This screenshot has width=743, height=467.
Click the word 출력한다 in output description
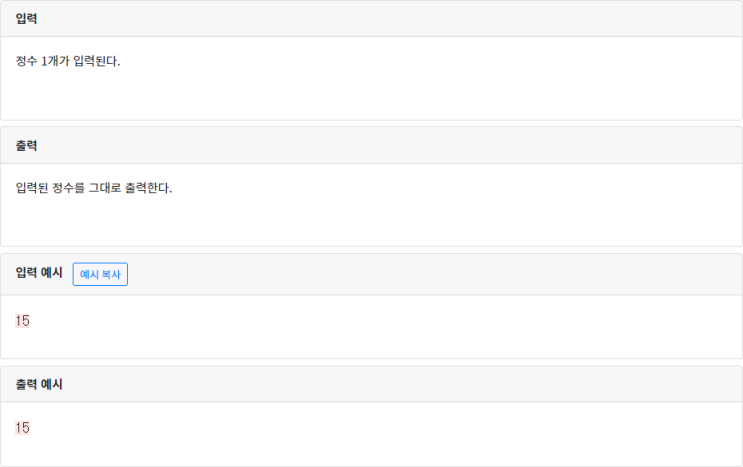pos(148,188)
